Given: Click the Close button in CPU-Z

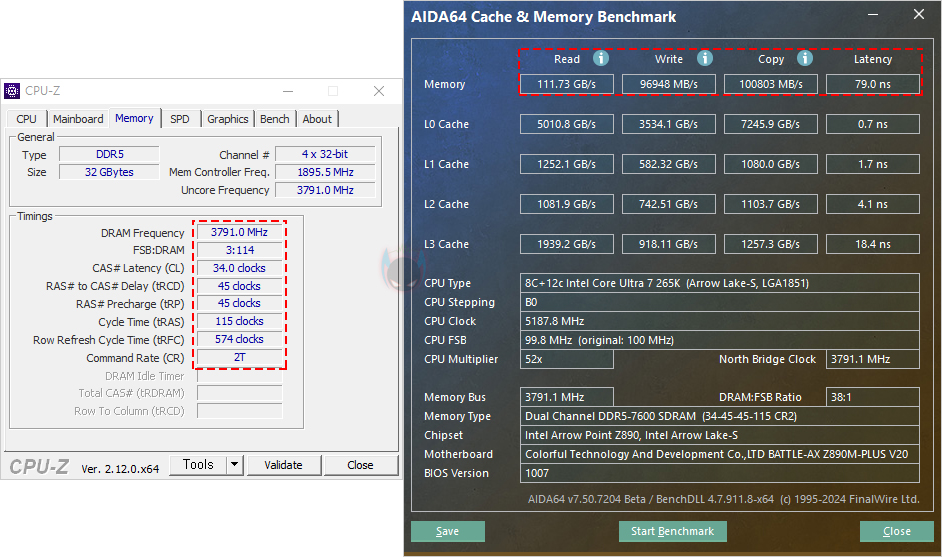Looking at the screenshot, I should [360, 465].
